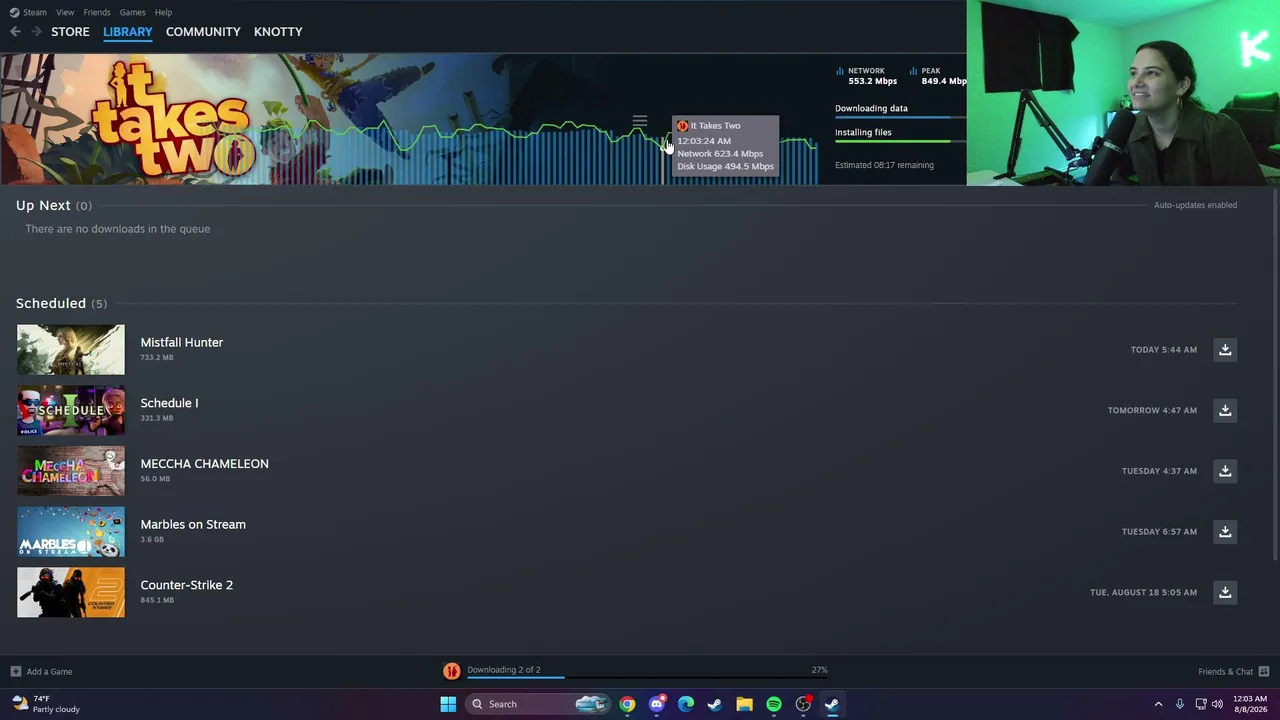The width and height of the screenshot is (1280, 720).
Task: Click the Up Next section heading
Action: coord(43,205)
